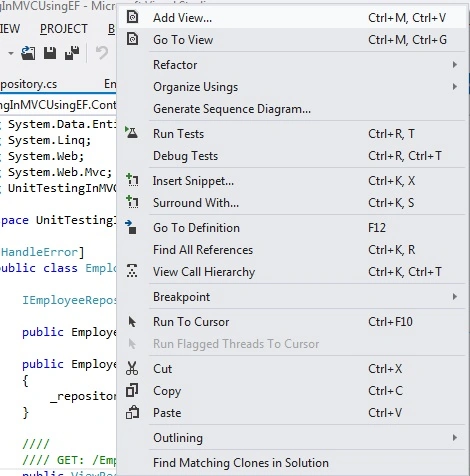The height and width of the screenshot is (476, 470).
Task: Click the Save All toolbar icon
Action: [72, 53]
